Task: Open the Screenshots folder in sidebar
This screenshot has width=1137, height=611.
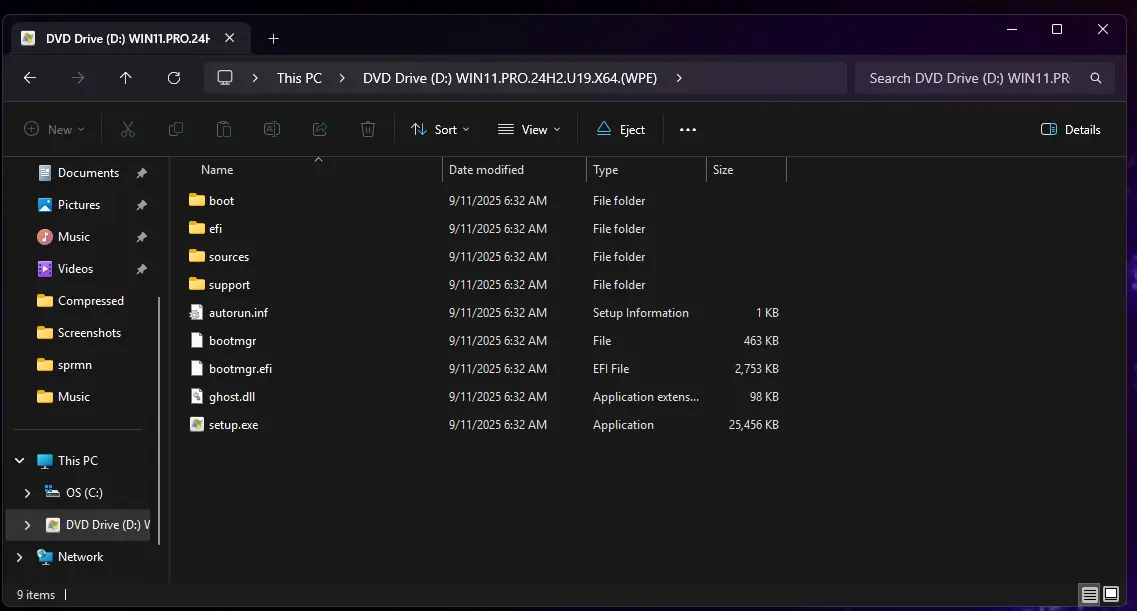Action: pyautogui.click(x=88, y=333)
